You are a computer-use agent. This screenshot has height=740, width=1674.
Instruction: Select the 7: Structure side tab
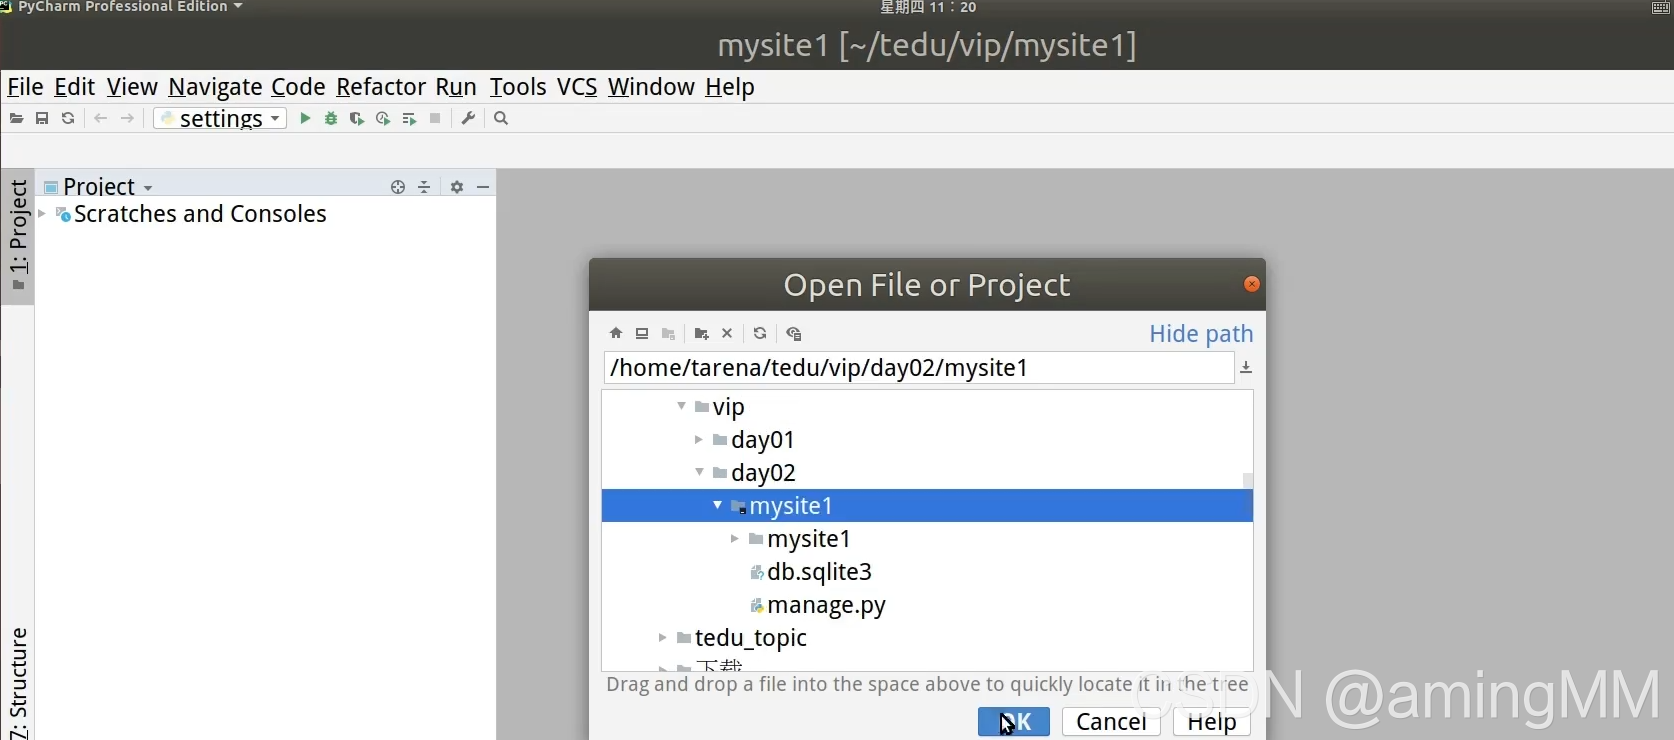(x=18, y=683)
